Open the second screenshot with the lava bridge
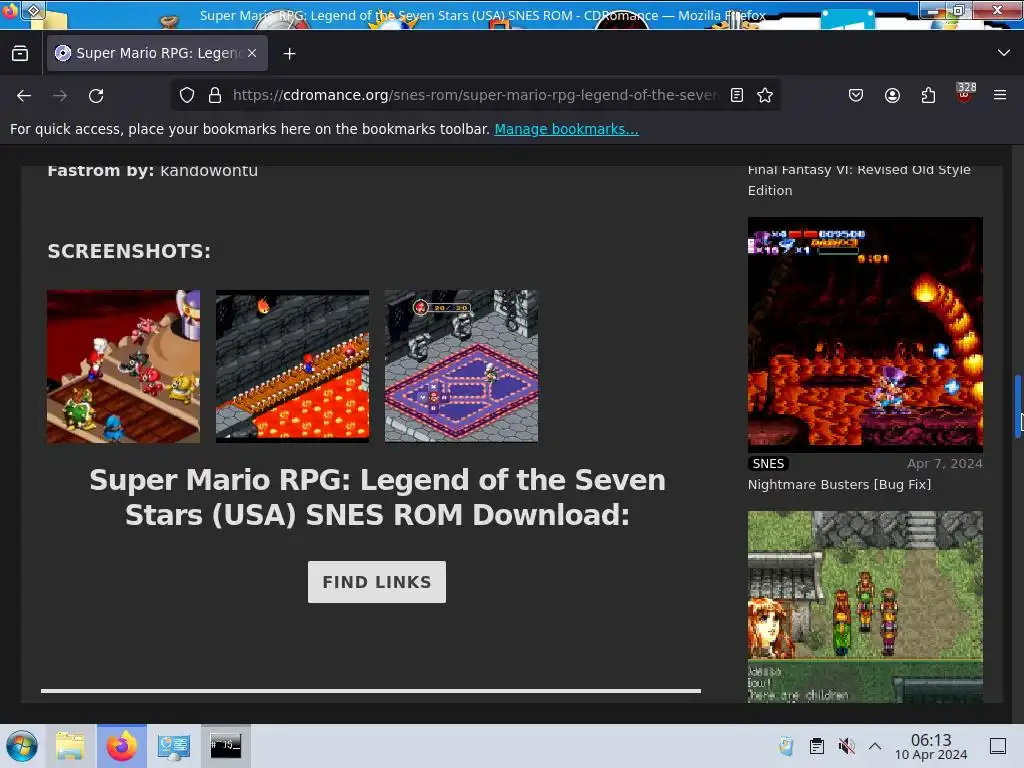The width and height of the screenshot is (1024, 768). pyautogui.click(x=293, y=366)
